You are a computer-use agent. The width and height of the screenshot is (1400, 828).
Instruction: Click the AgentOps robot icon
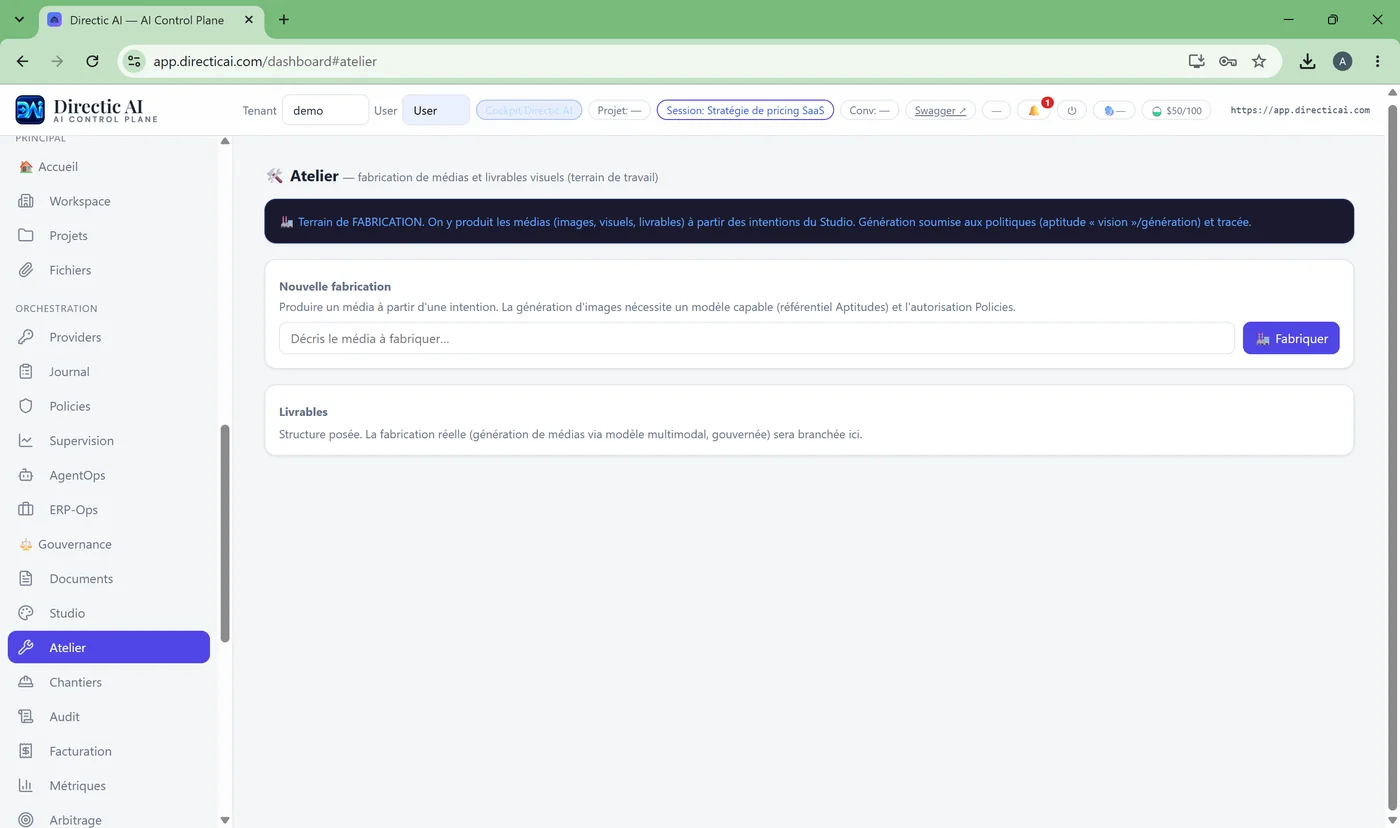(26, 475)
